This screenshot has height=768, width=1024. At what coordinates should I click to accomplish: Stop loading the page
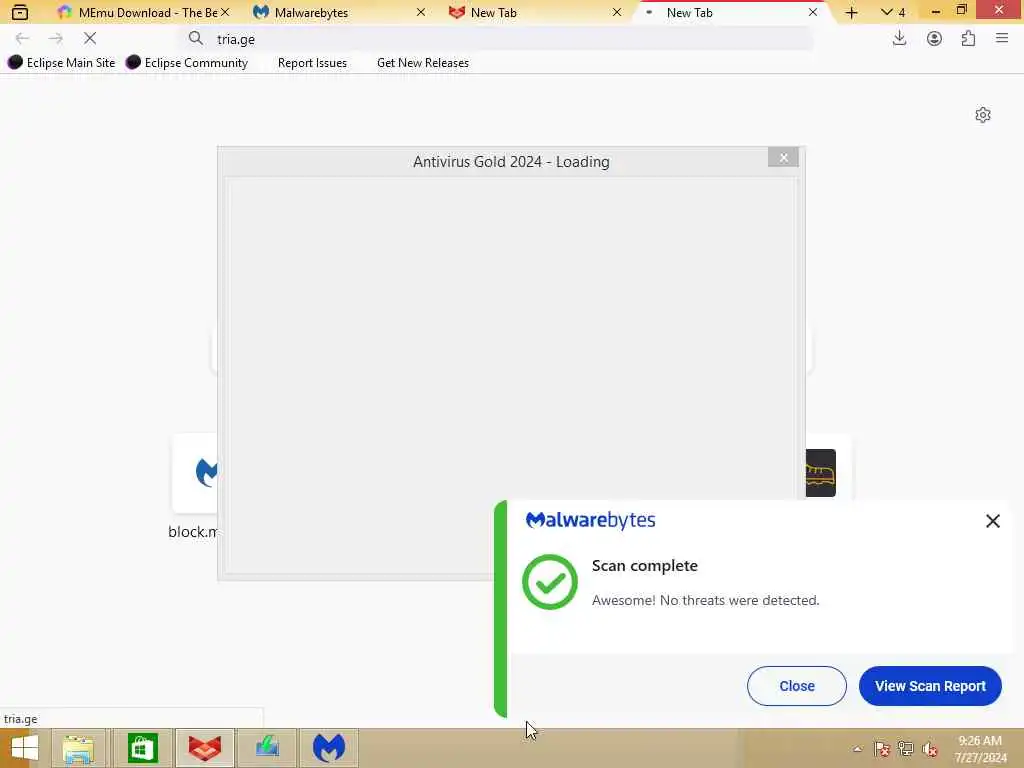click(x=90, y=39)
